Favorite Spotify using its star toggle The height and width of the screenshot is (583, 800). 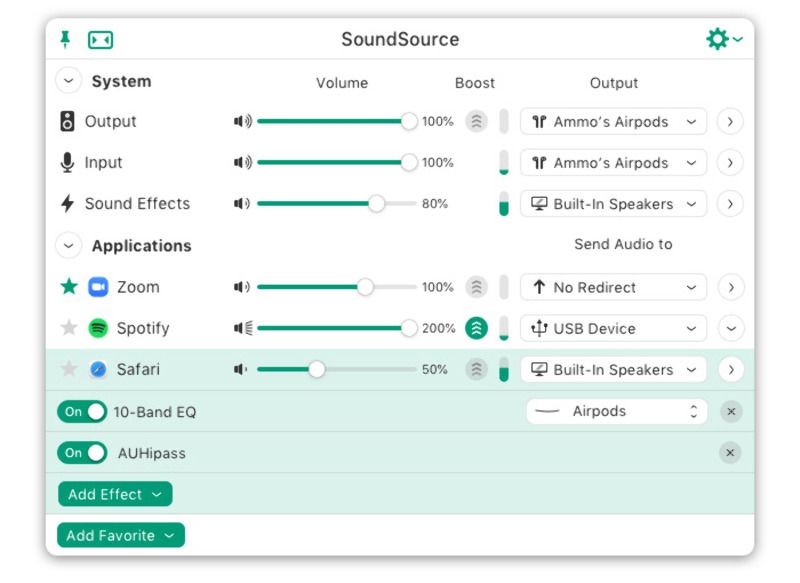pyautogui.click(x=67, y=328)
